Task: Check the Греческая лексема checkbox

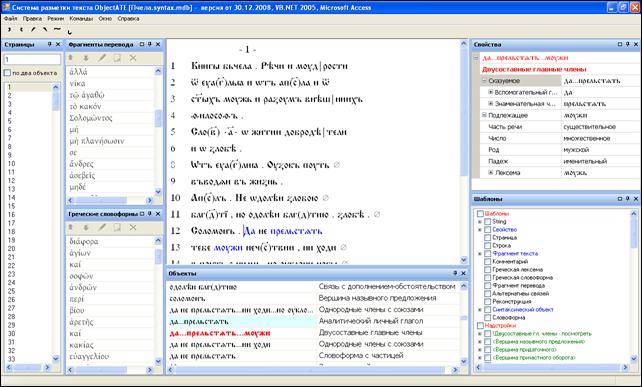Action: click(487, 269)
